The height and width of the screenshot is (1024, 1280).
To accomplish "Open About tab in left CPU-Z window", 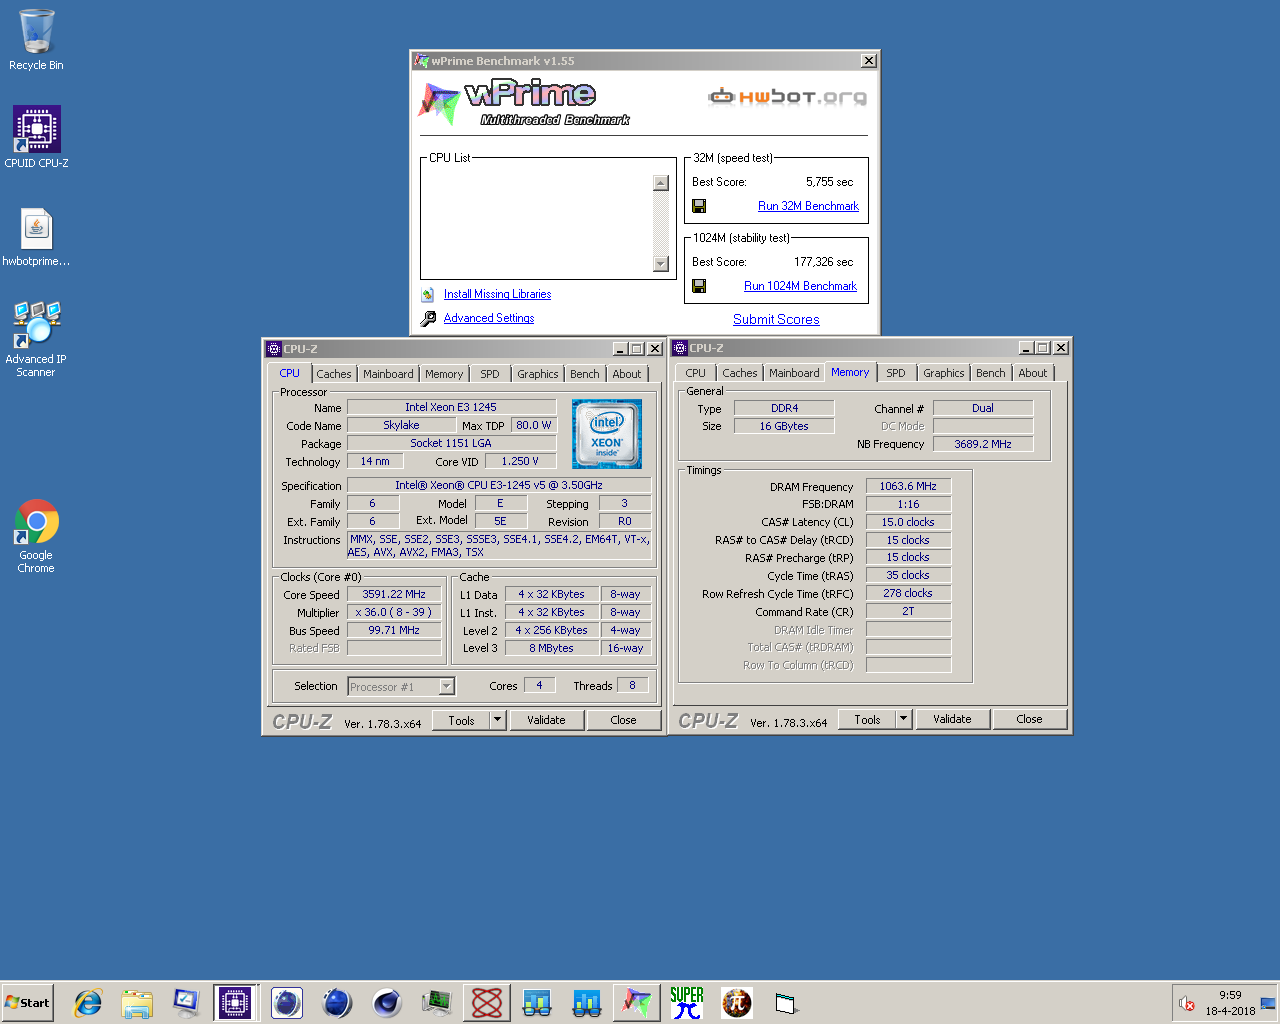I will point(627,374).
